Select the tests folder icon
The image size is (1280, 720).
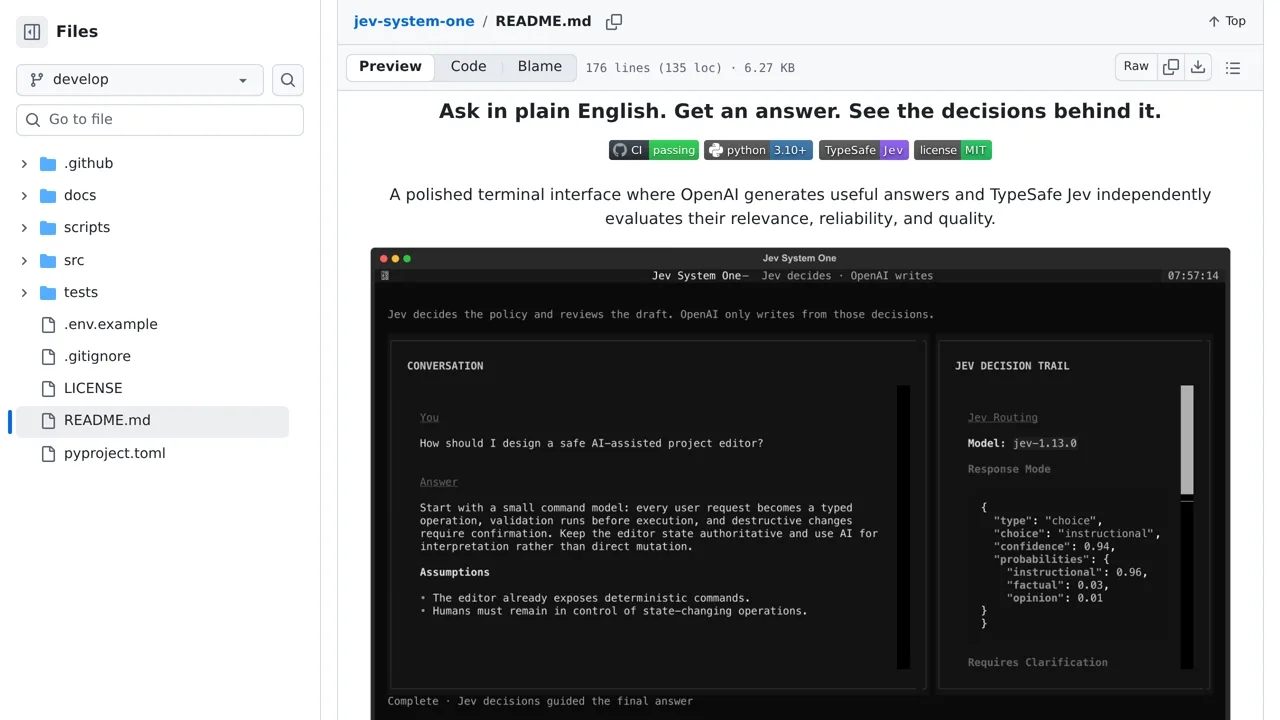click(48, 292)
